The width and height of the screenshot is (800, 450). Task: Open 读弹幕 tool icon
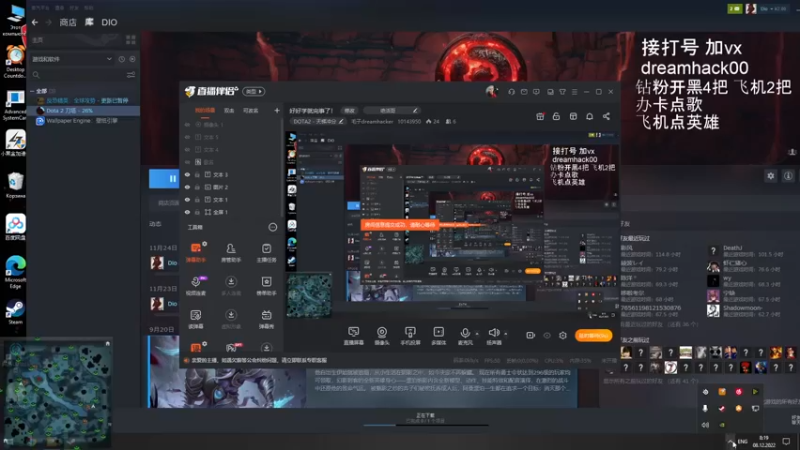pos(196,319)
